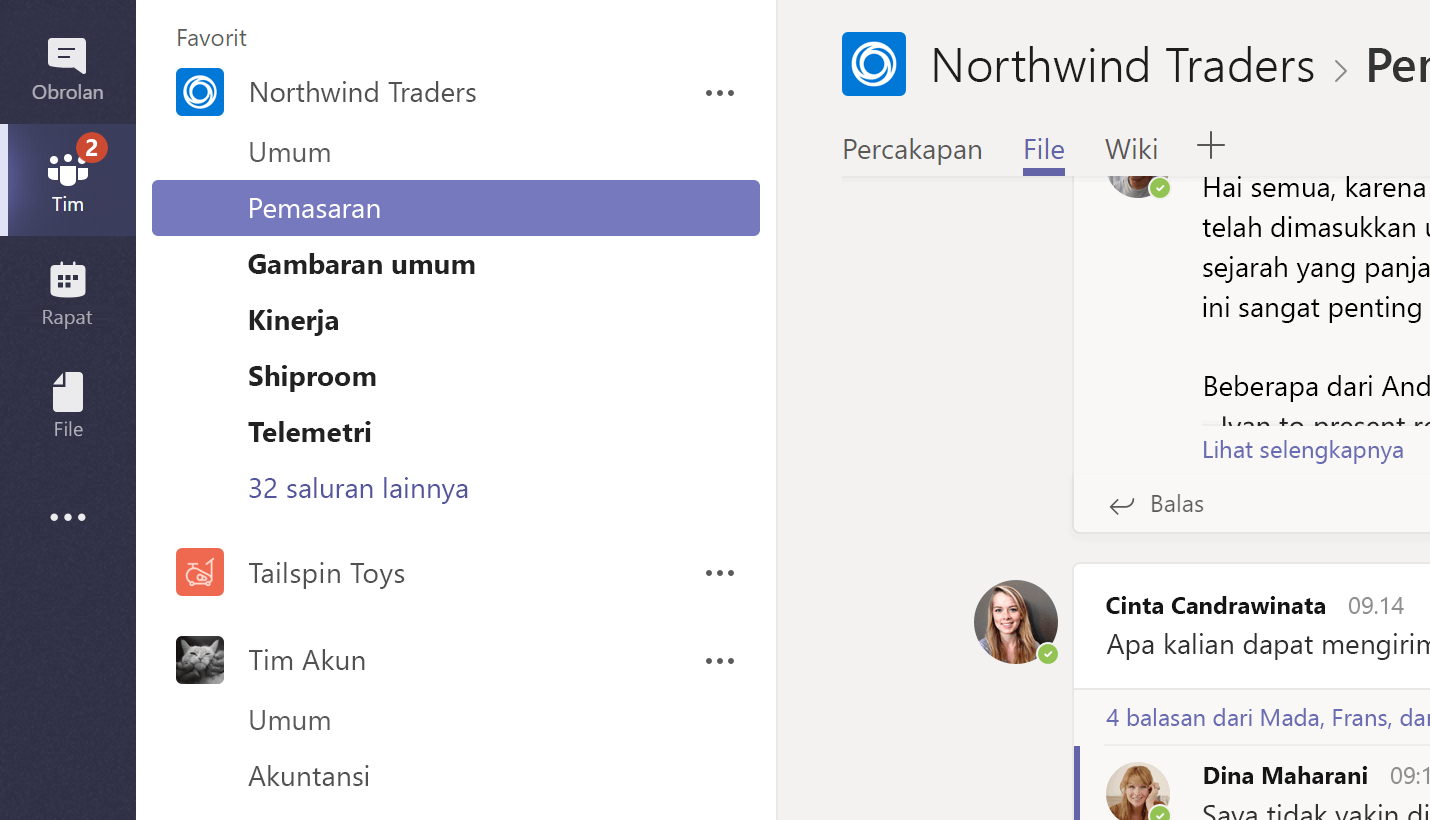The image size is (1430, 820).
Task: Click Dina Maharani sender name
Action: pos(1285,776)
